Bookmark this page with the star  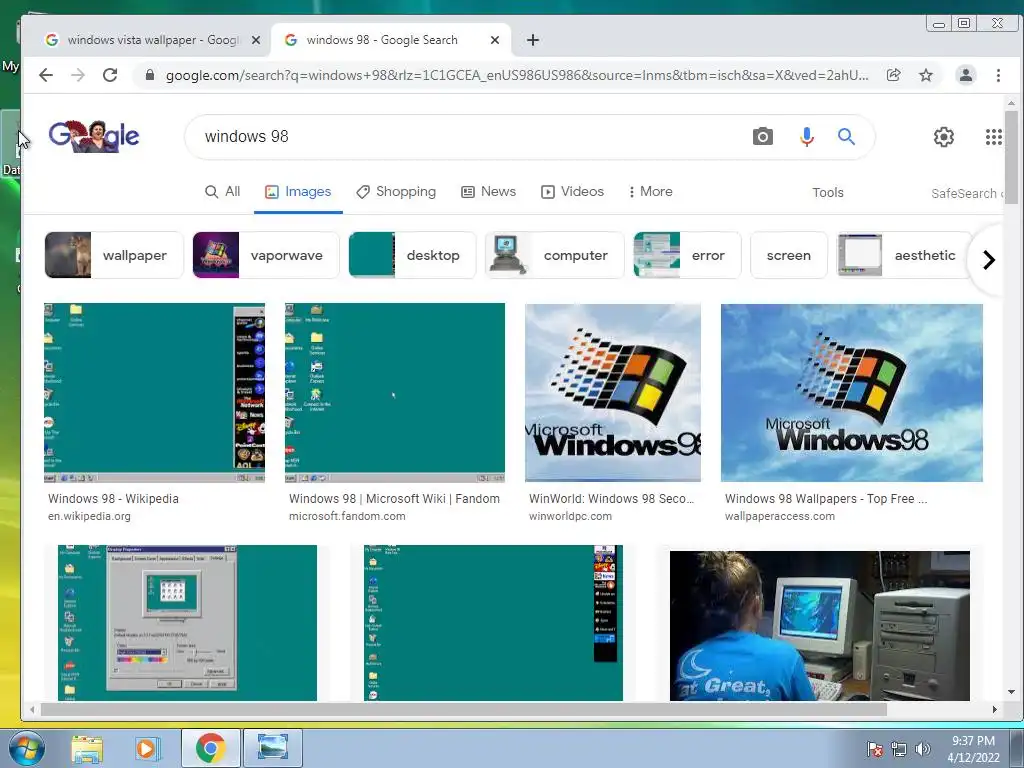click(x=925, y=75)
